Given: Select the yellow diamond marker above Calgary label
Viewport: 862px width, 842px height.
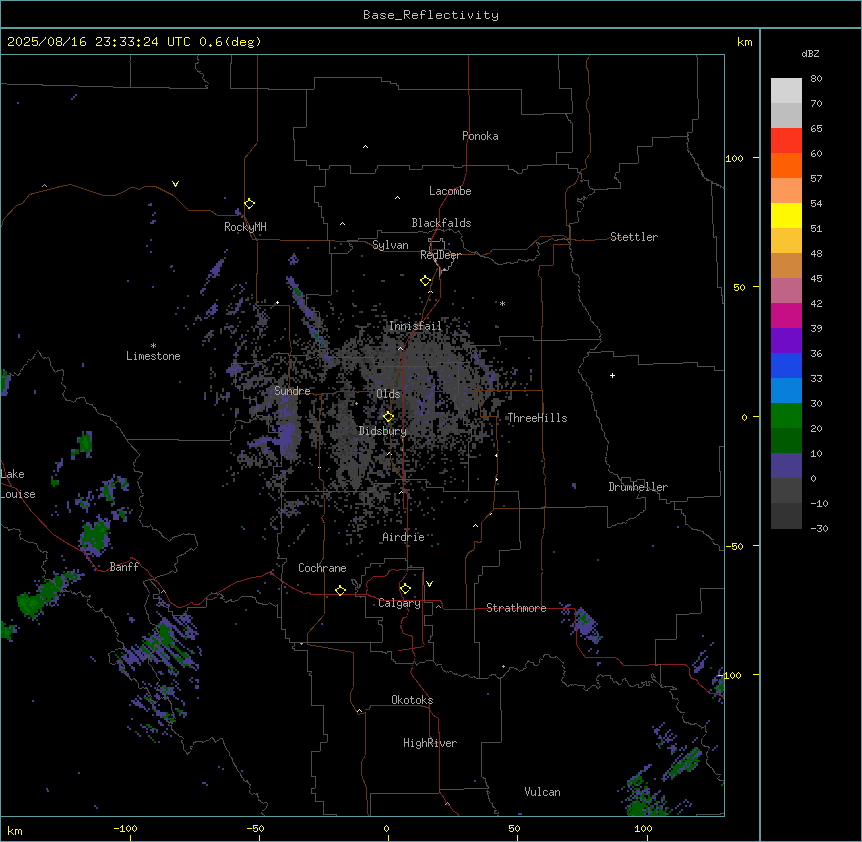Looking at the screenshot, I should click(405, 589).
